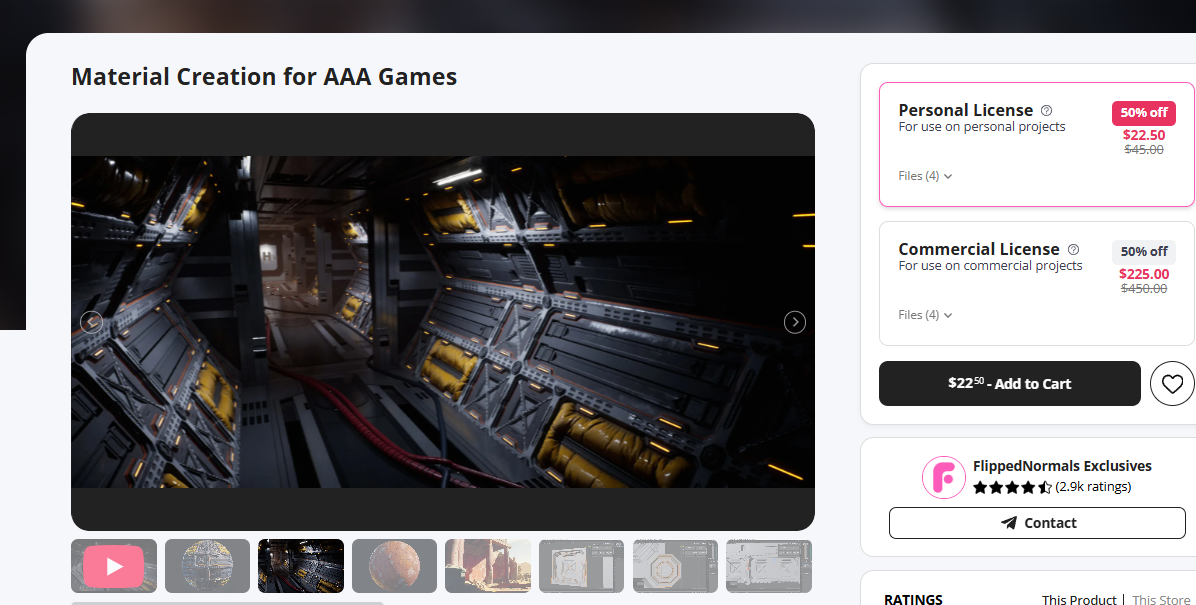Open the Contact button for the seller

[1037, 522]
